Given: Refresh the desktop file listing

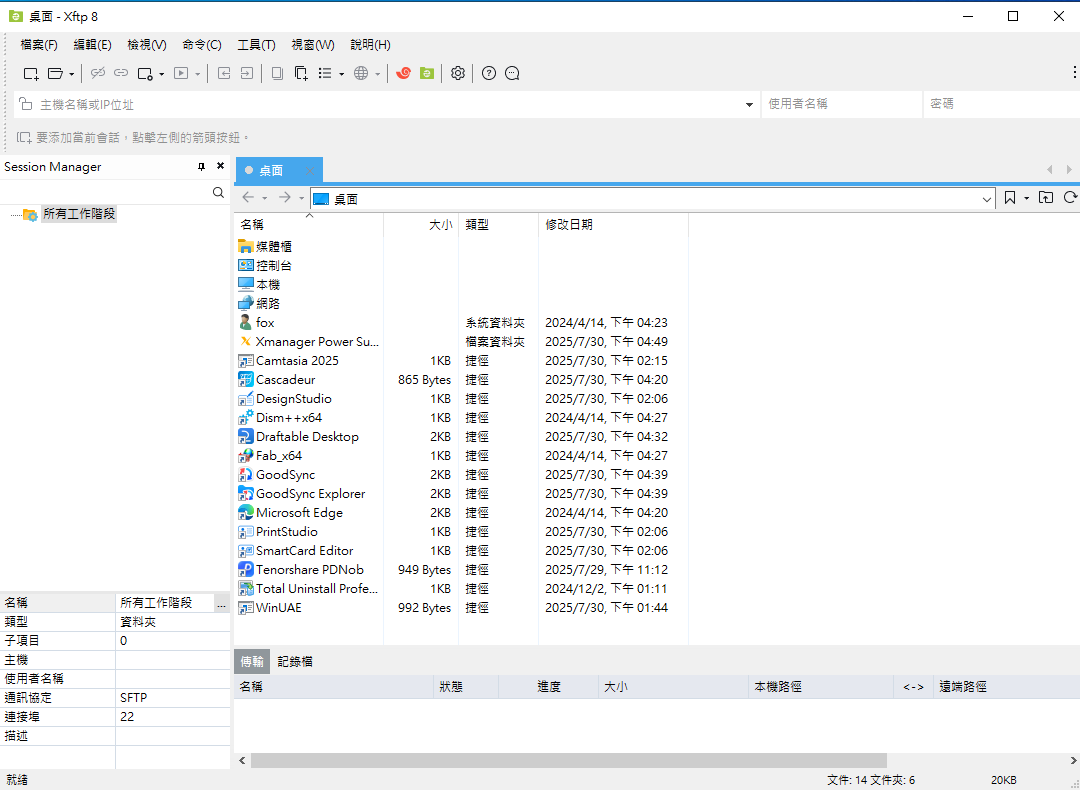Looking at the screenshot, I should tap(1070, 198).
